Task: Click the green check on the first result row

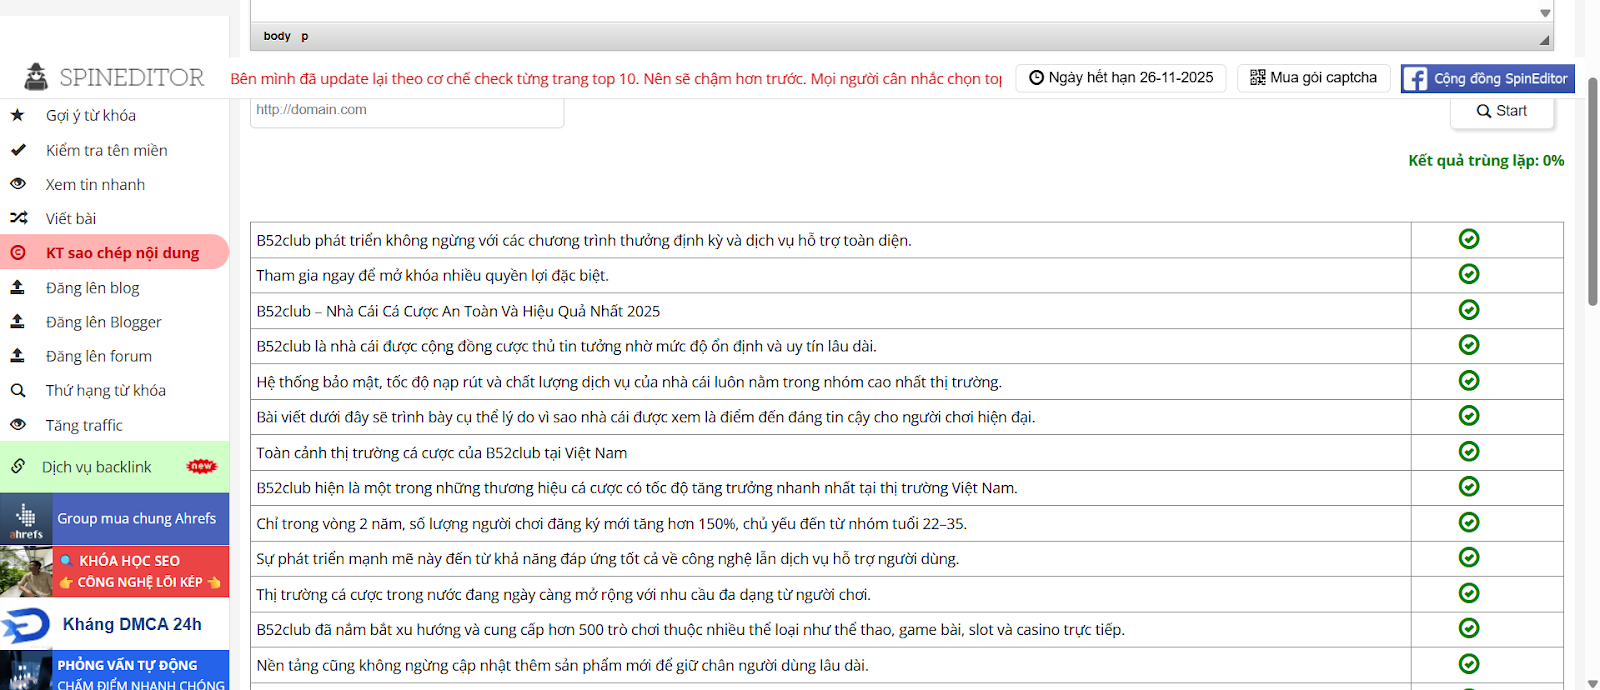Action: 1468,239
